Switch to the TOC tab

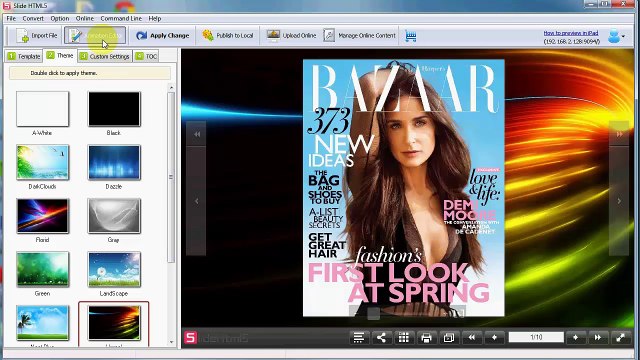click(x=146, y=56)
